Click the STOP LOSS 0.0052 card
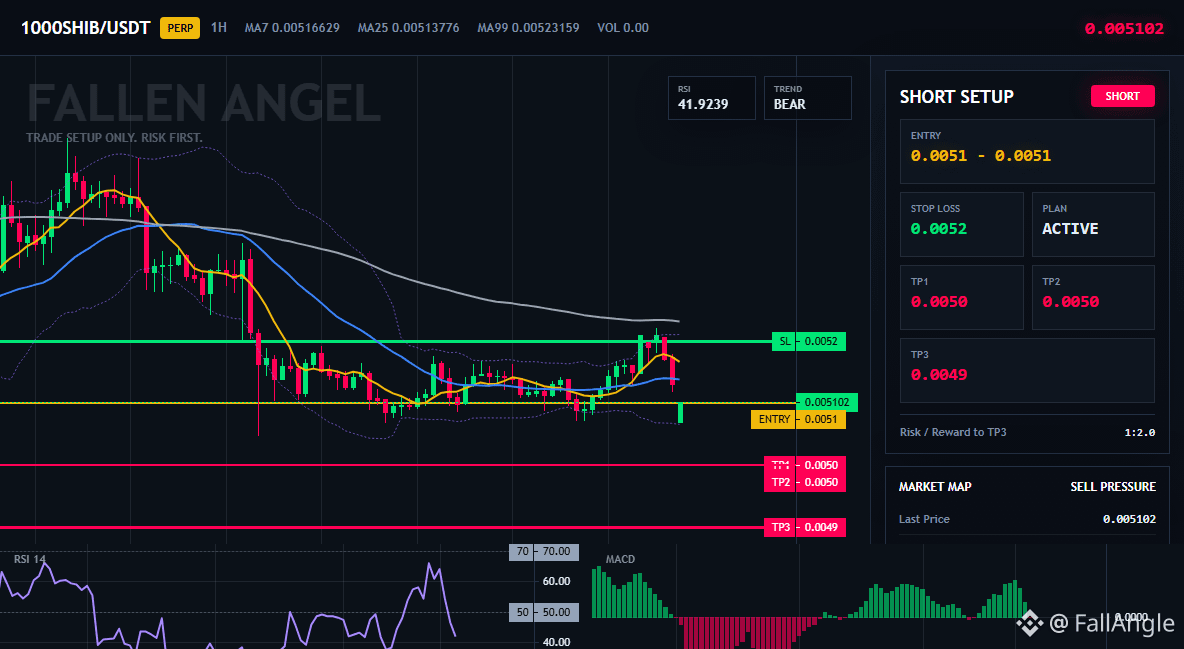 point(961,224)
